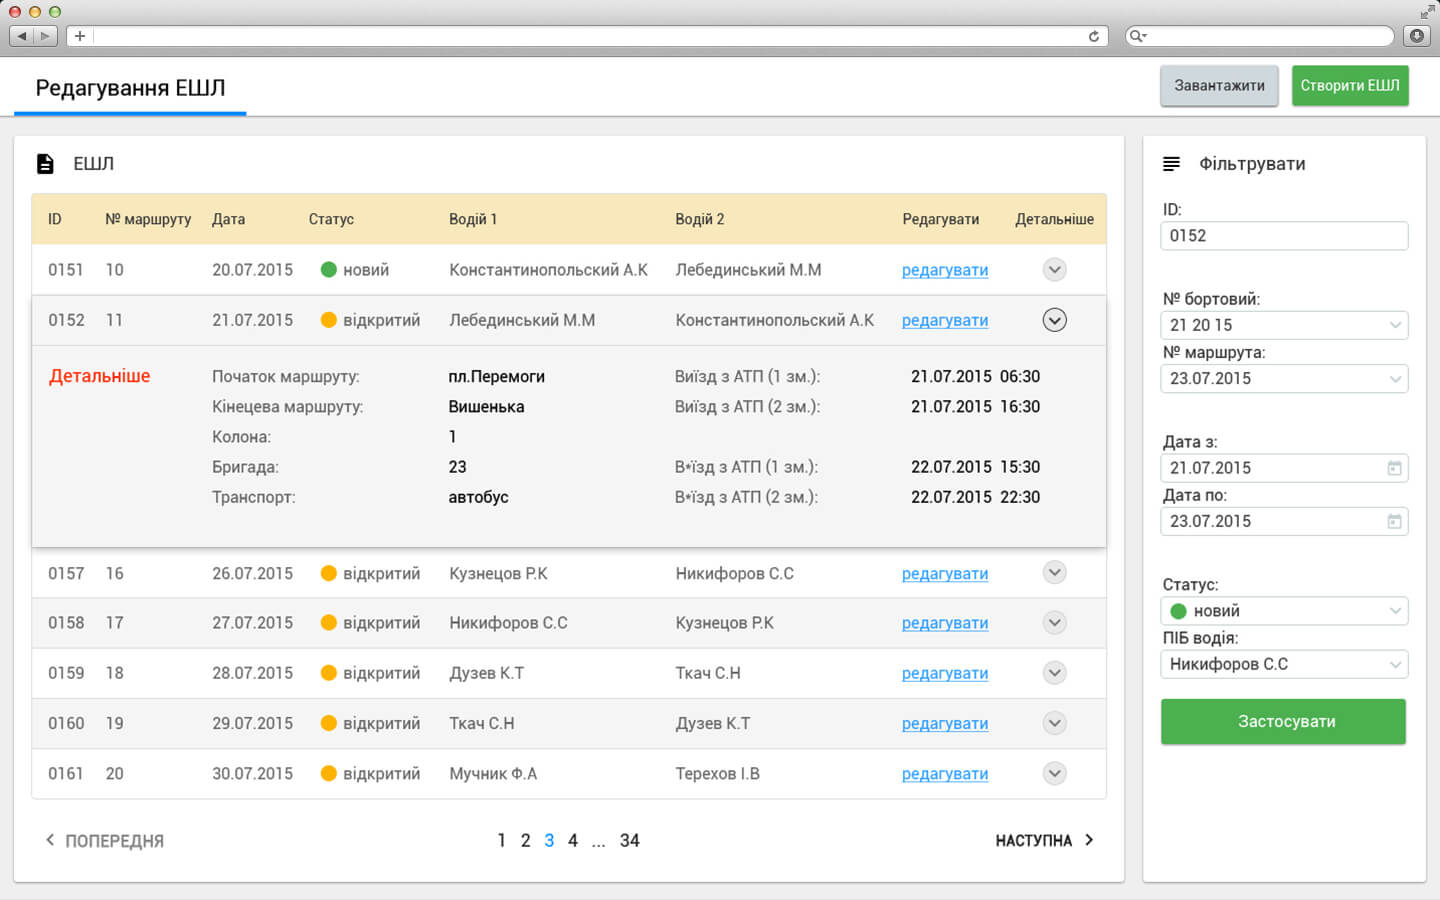Click driver name Константинопольский А.К in row 0151

[548, 270]
